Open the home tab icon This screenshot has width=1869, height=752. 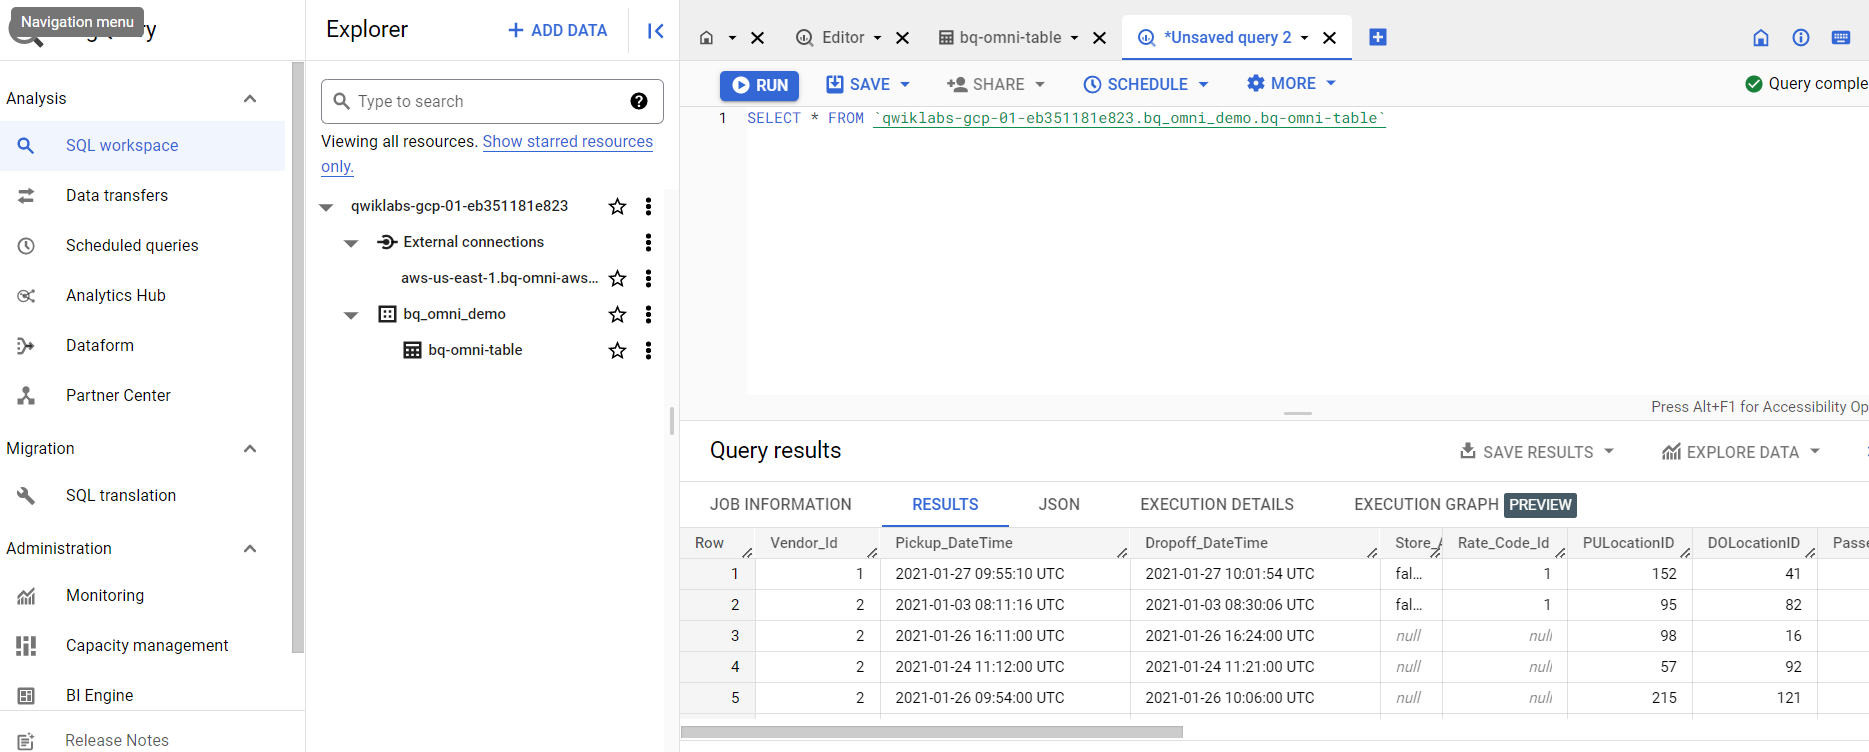[706, 38]
